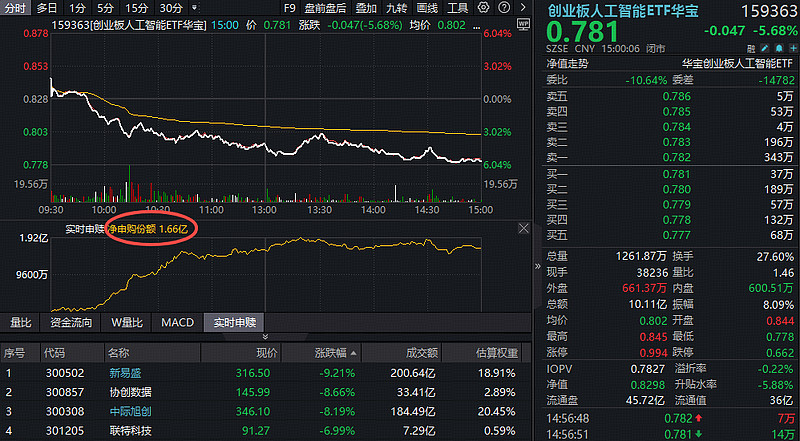Collapse the right quote panel arrow

537,266
